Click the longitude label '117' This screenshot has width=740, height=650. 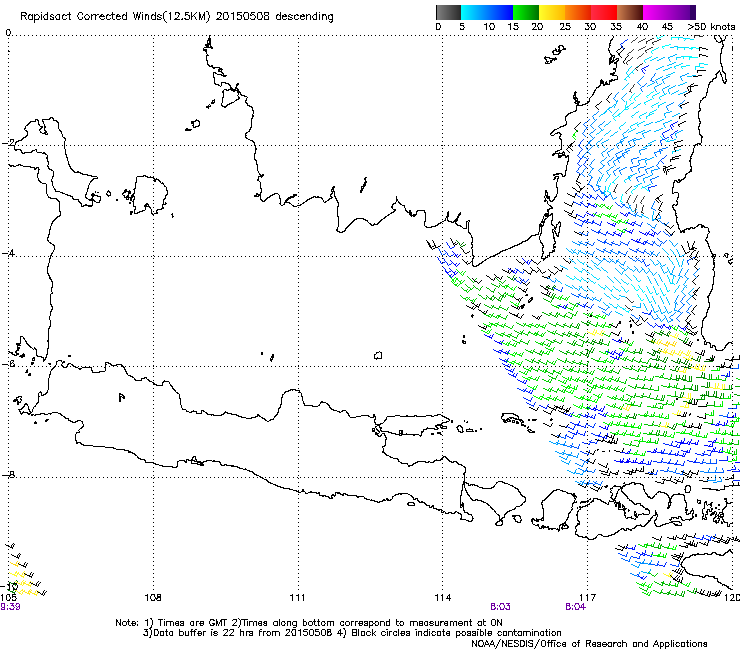(x=587, y=598)
